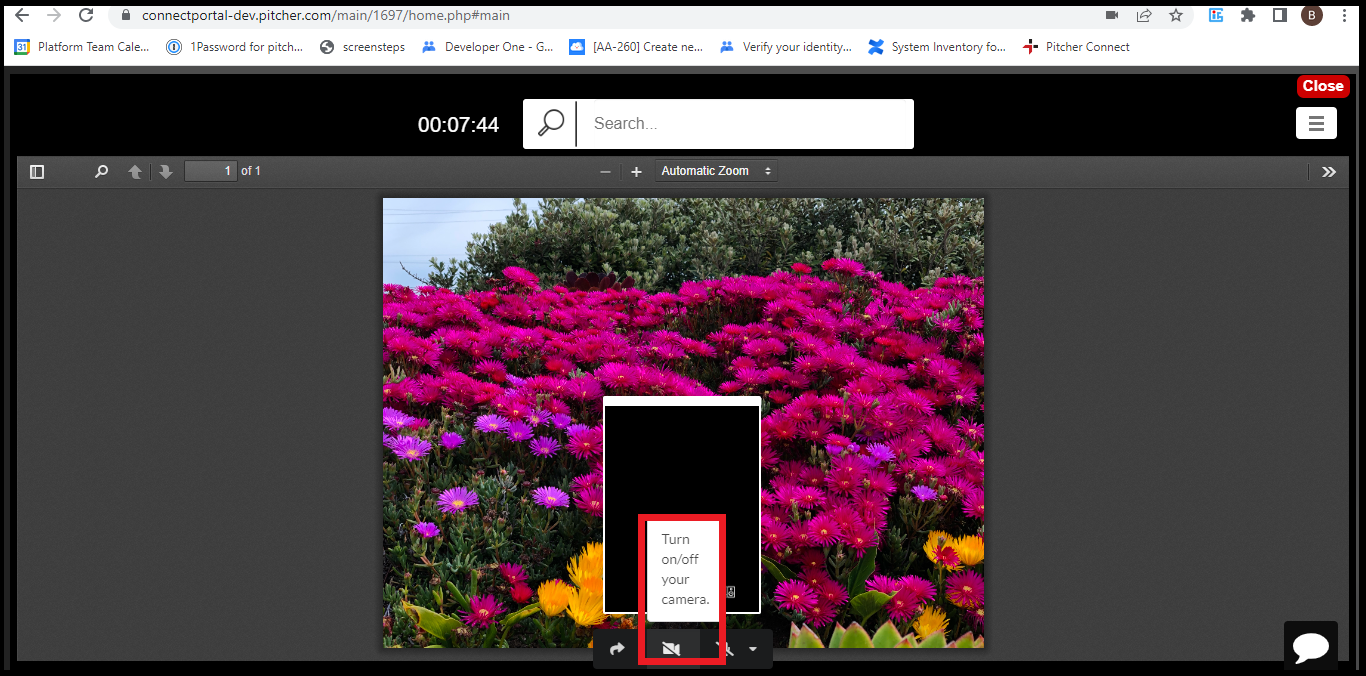Zoom out with the minus button

pos(605,172)
